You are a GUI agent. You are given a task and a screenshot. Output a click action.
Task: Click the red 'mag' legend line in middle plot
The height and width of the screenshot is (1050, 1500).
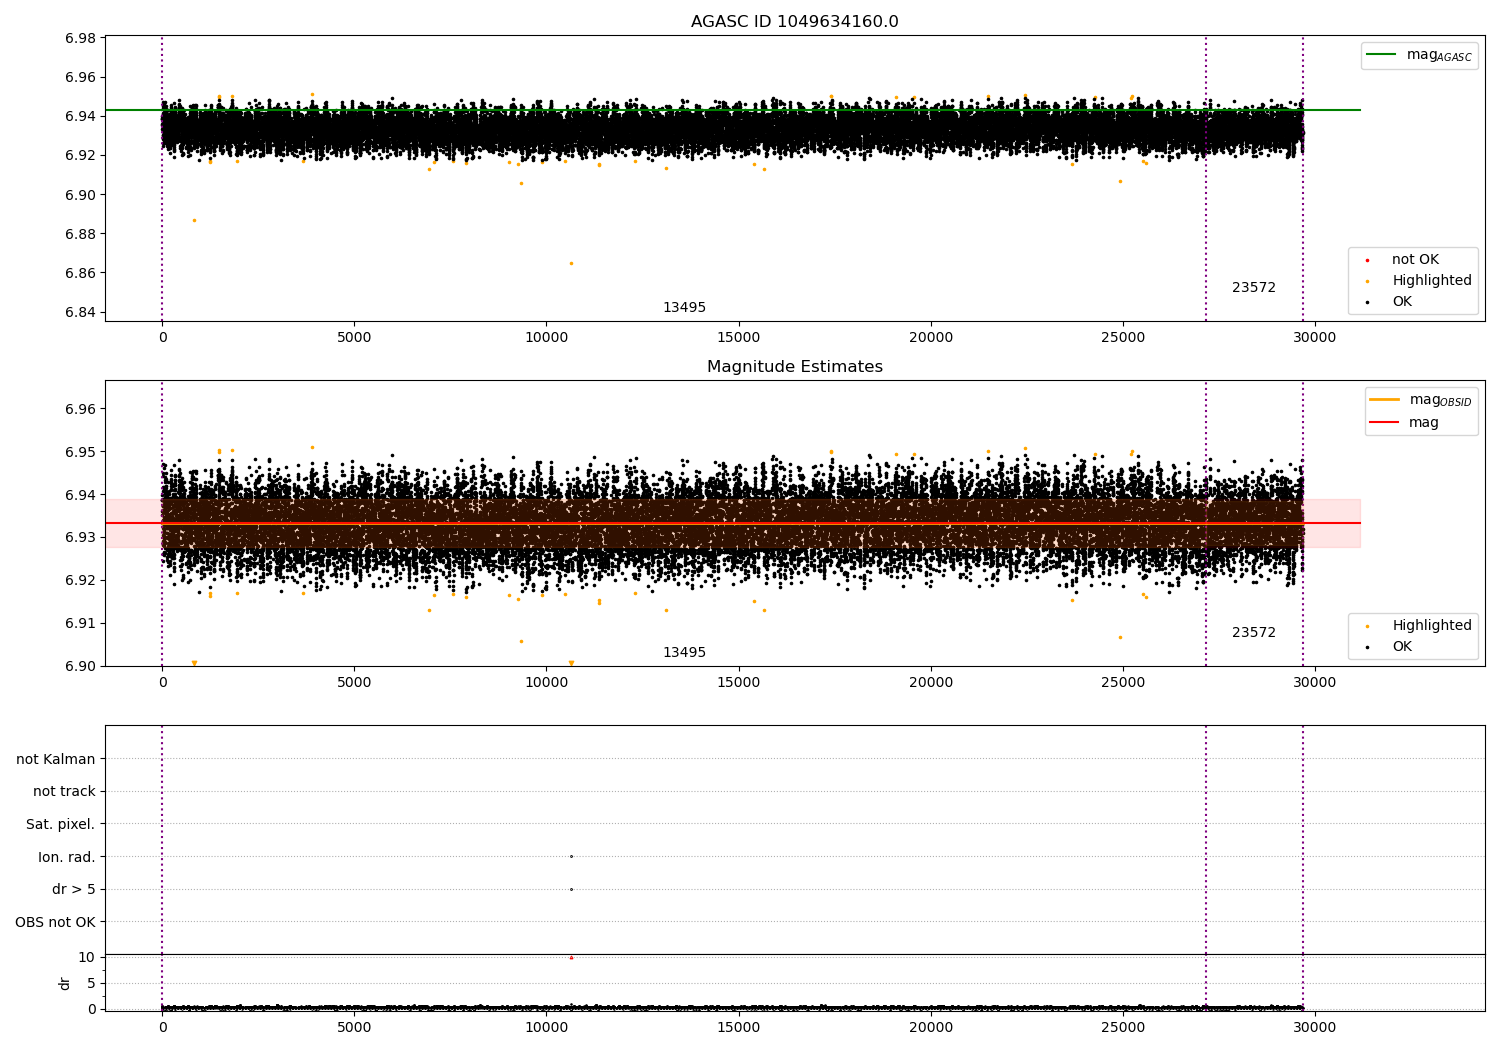click(x=1384, y=423)
